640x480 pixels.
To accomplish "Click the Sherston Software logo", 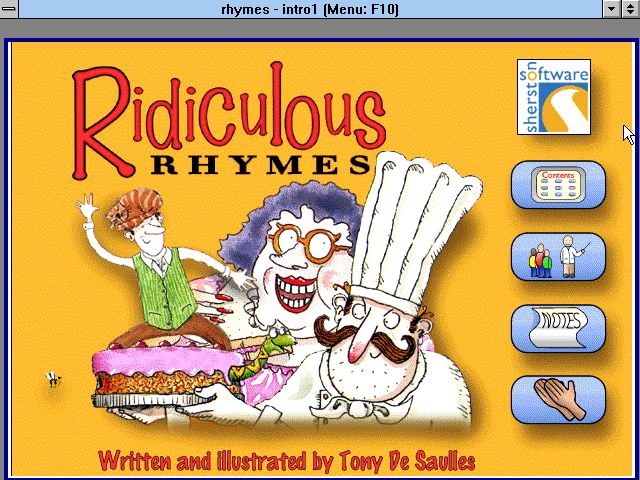I will 554,97.
